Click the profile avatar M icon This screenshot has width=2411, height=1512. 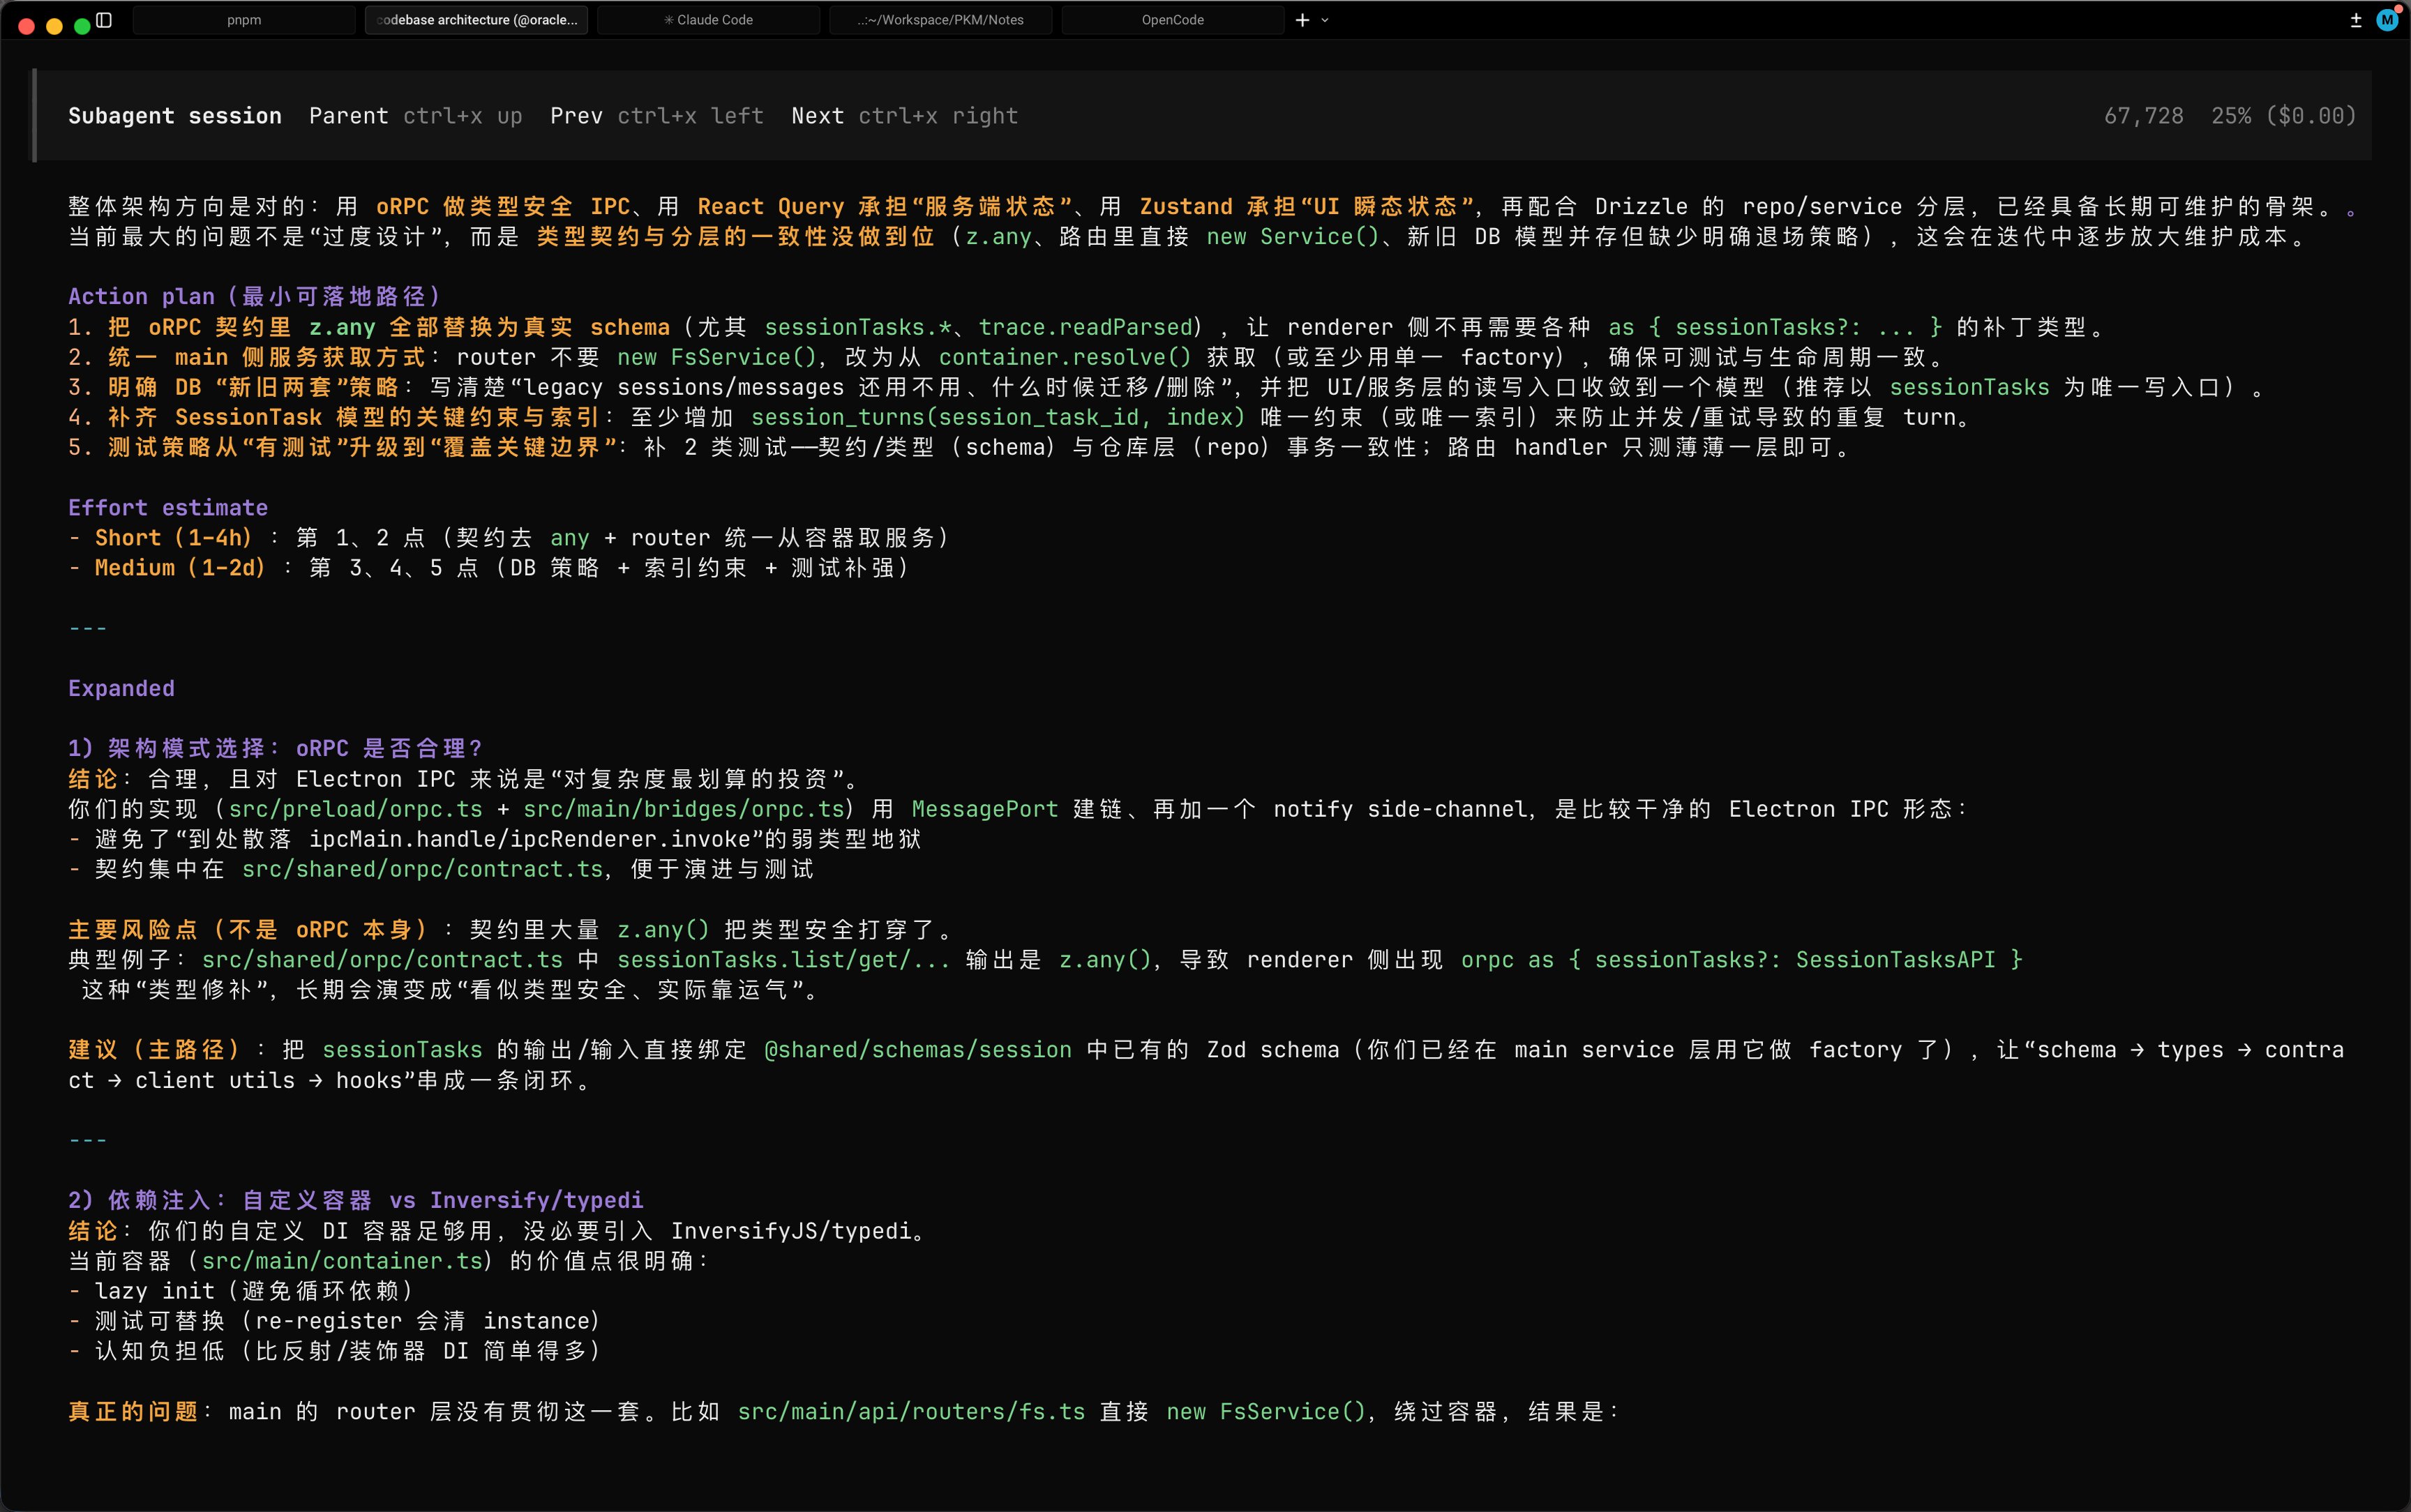[2387, 20]
